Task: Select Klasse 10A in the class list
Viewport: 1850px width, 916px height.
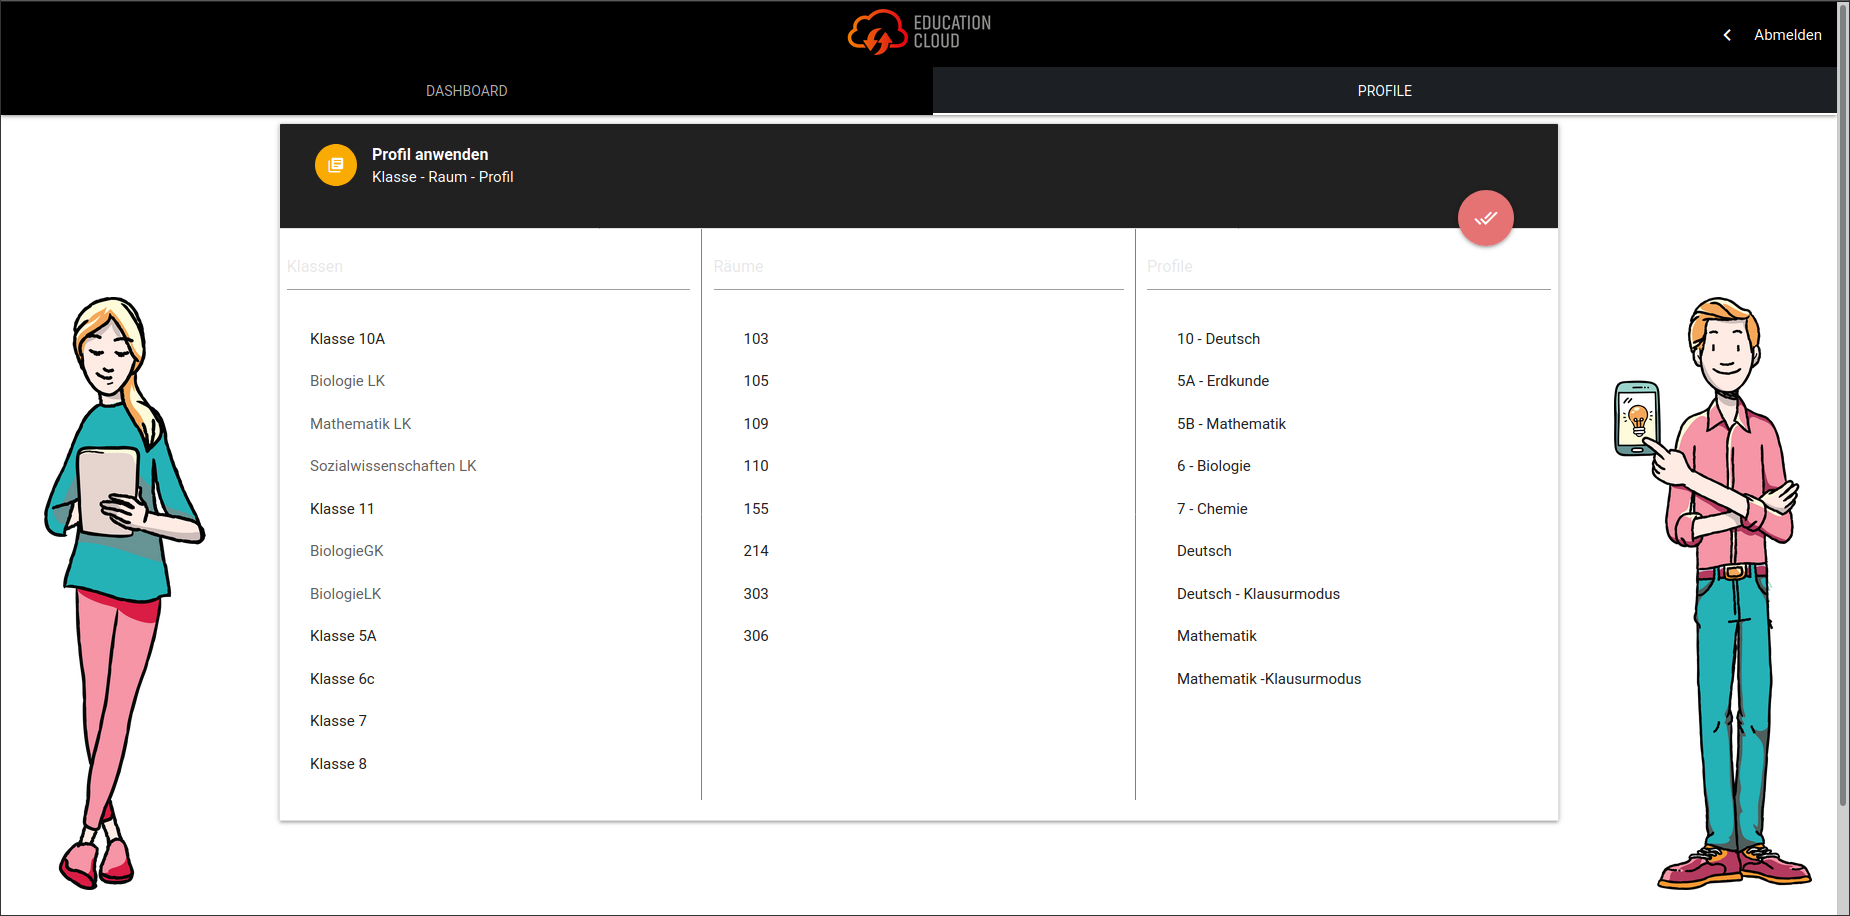Action: tap(347, 338)
